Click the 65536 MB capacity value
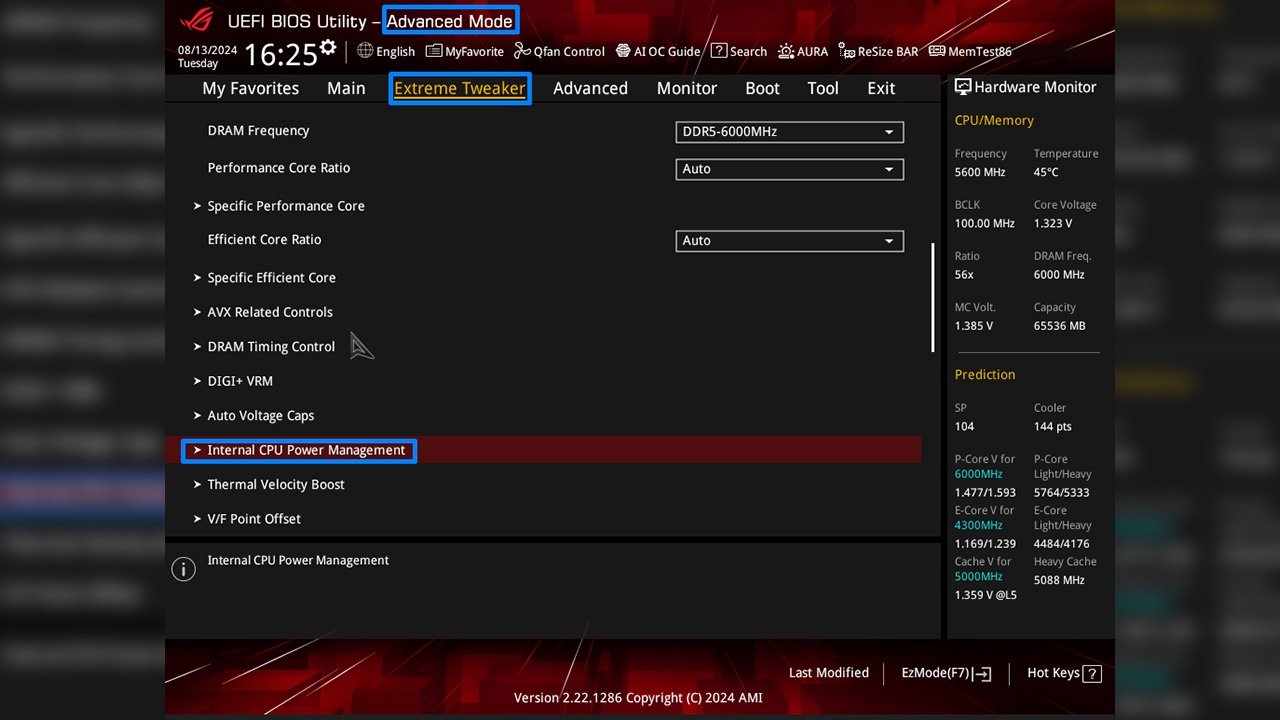Screen dimensions: 1280x720 click(1059, 326)
